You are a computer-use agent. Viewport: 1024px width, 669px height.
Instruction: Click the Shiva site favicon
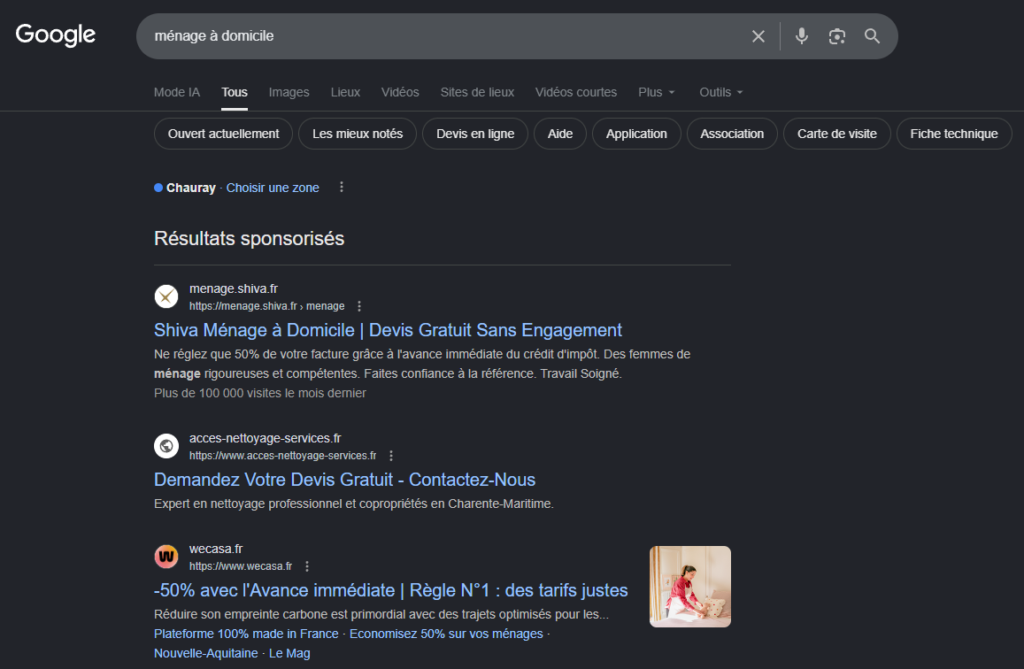coord(167,297)
